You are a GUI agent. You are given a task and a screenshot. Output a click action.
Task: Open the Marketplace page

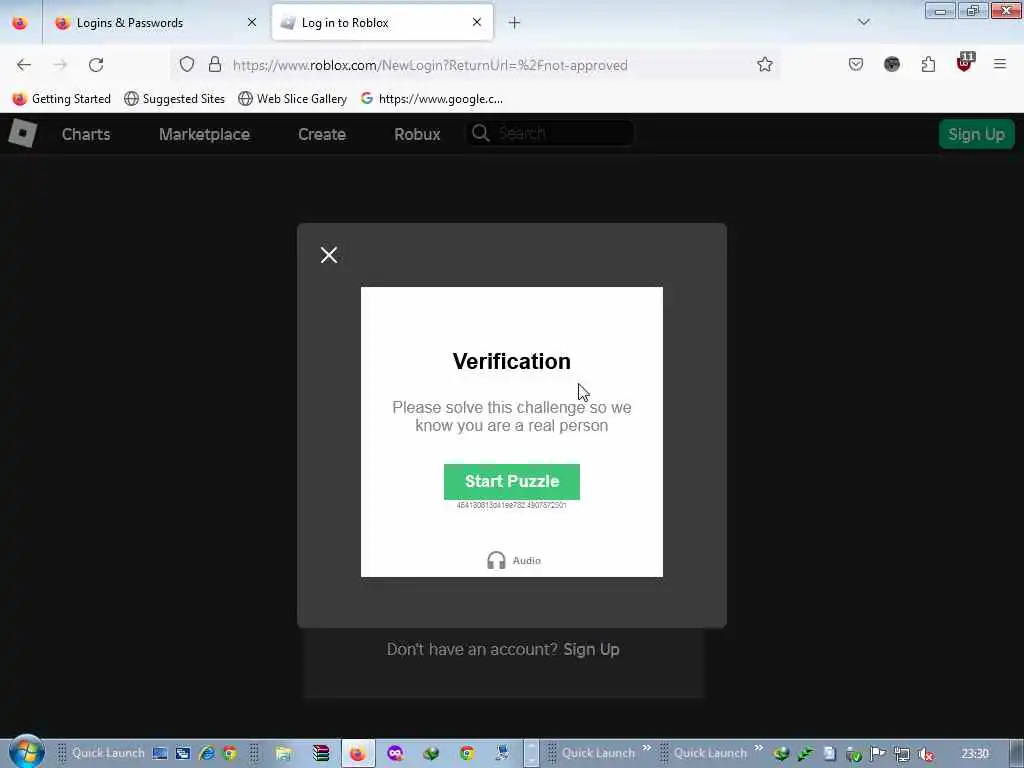tap(204, 134)
